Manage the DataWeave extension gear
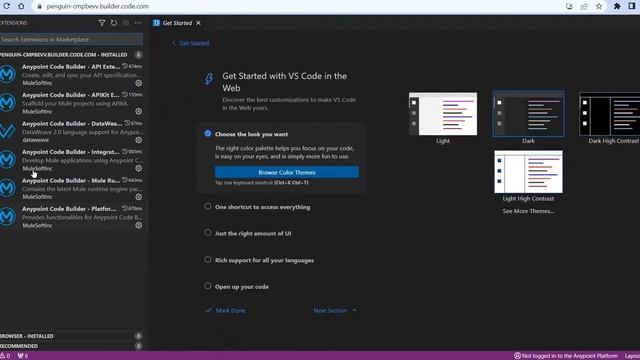Image resolution: width=640 pixels, height=360 pixels. pyautogui.click(x=139, y=140)
